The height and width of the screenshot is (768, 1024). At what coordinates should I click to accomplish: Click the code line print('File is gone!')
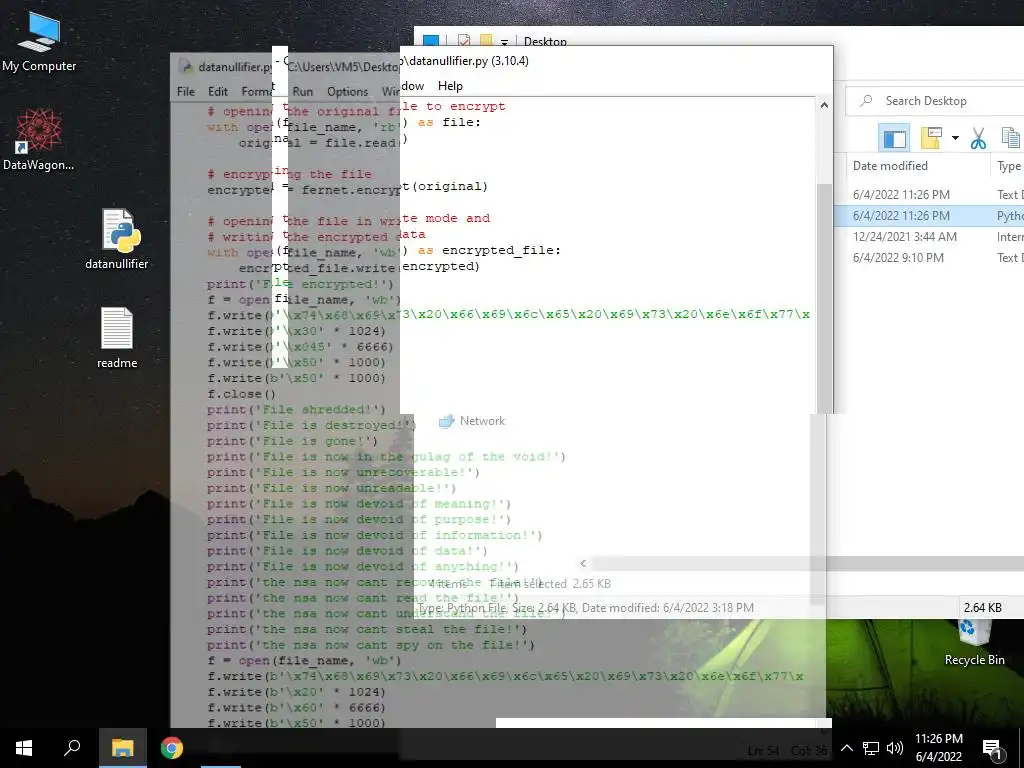click(292, 441)
